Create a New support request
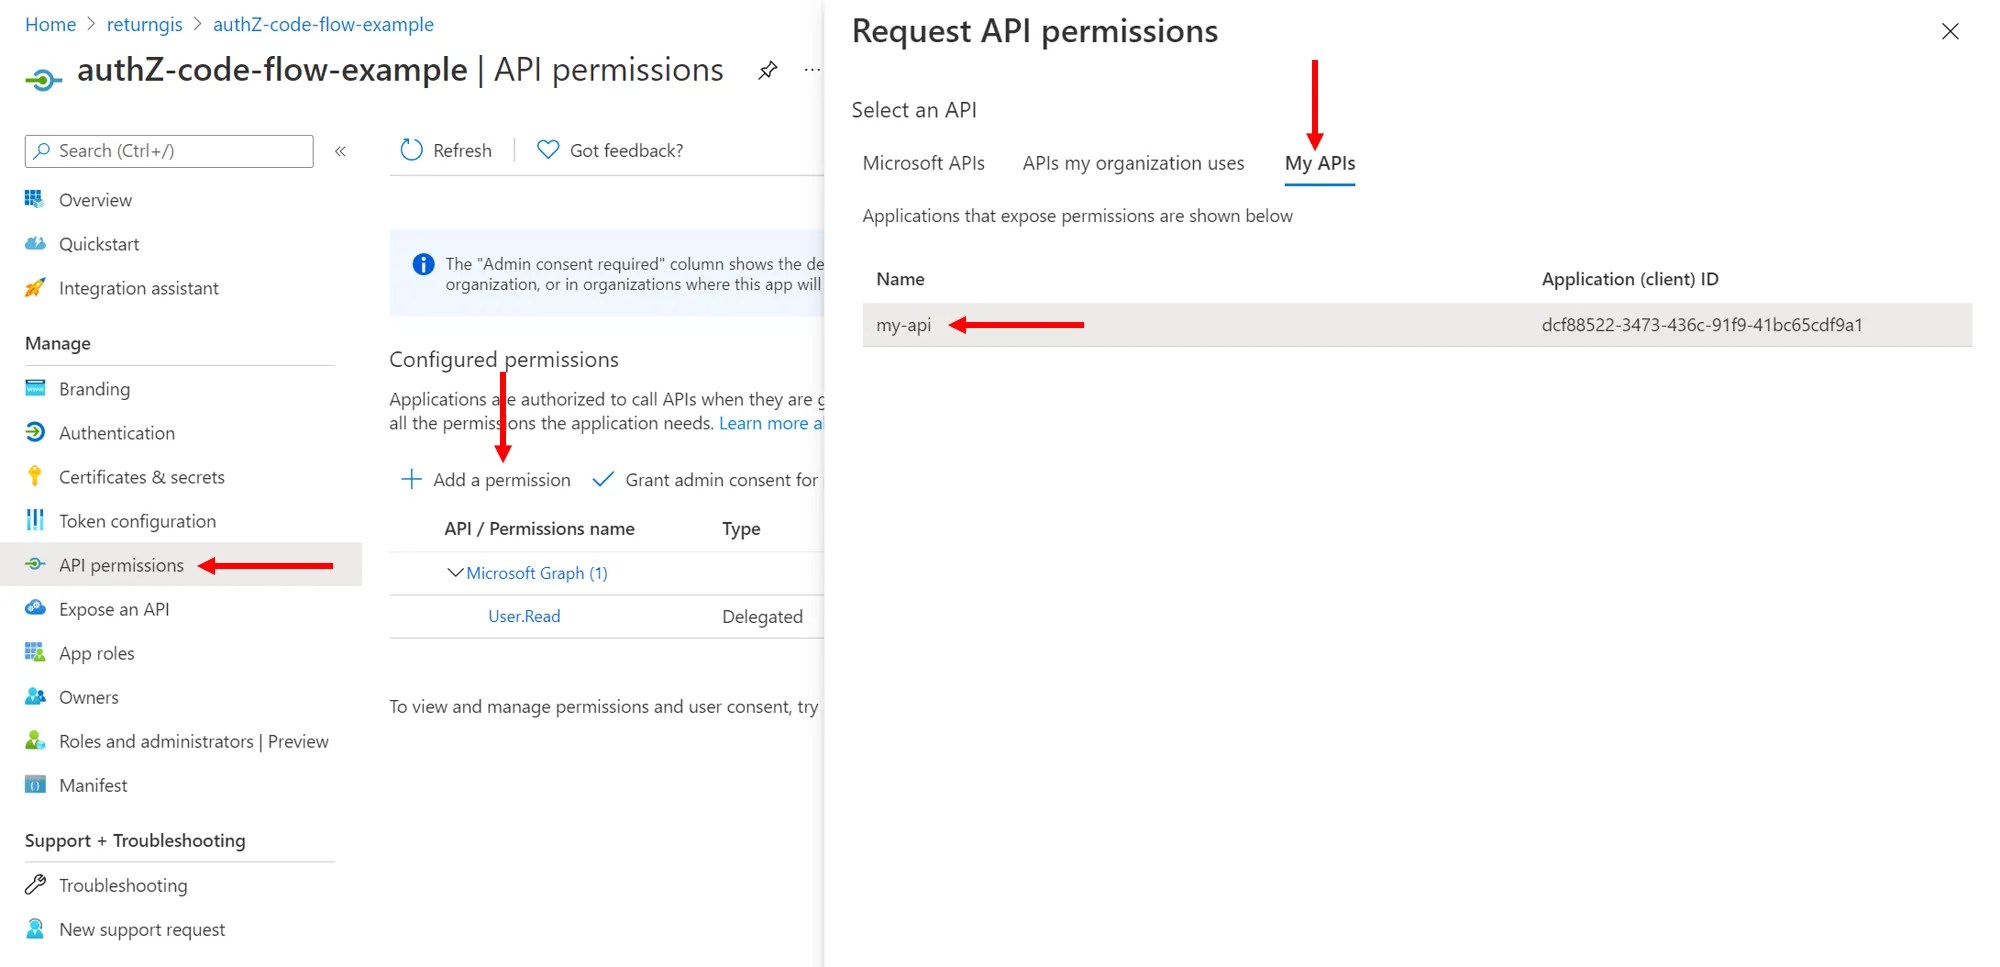 tap(142, 929)
